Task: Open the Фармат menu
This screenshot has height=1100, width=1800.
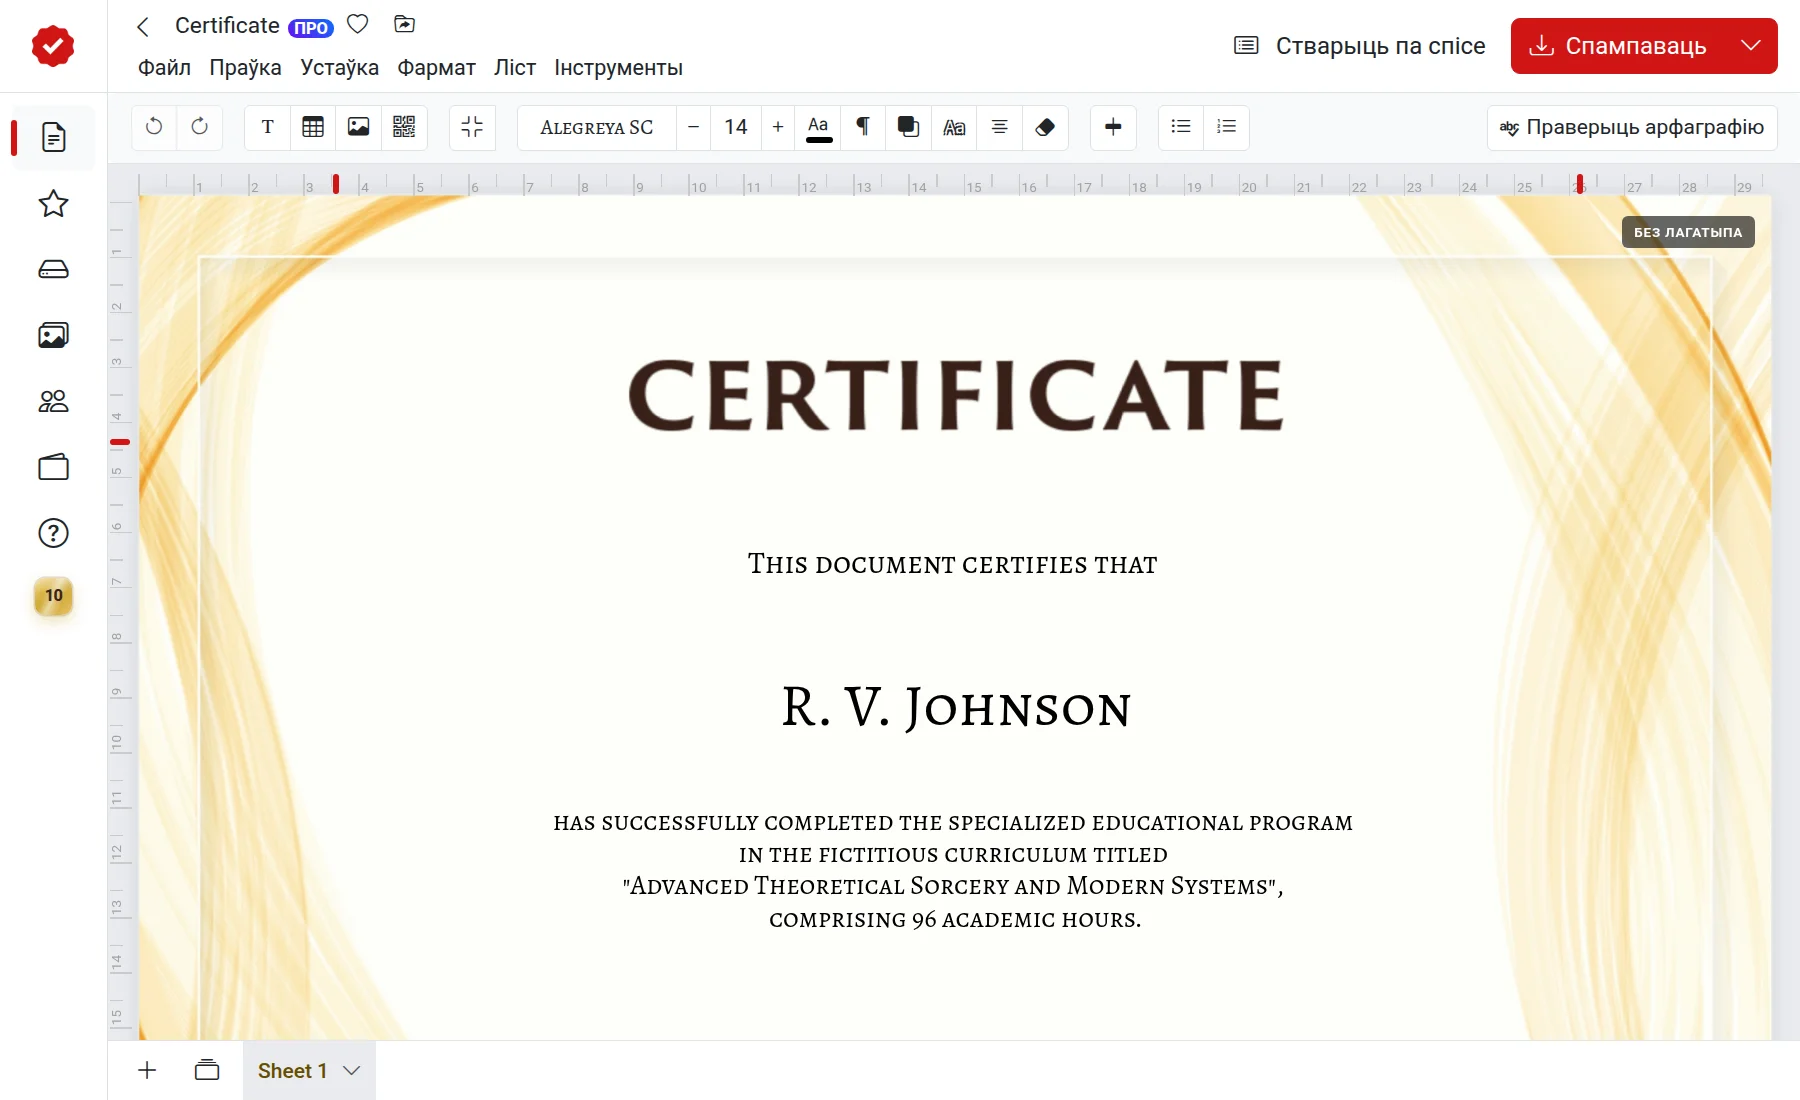Action: tap(436, 68)
